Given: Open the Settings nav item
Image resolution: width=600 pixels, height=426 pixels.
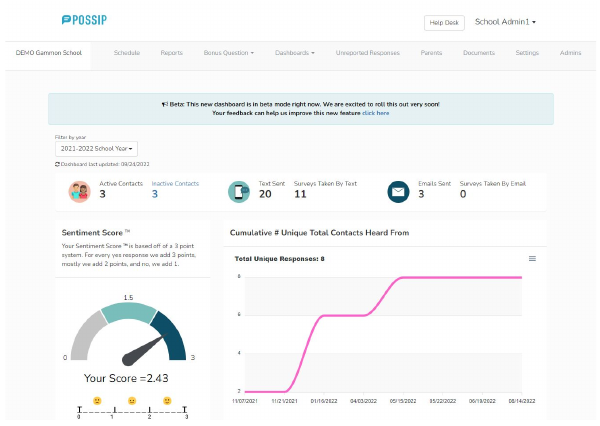Looking at the screenshot, I should tap(527, 53).
